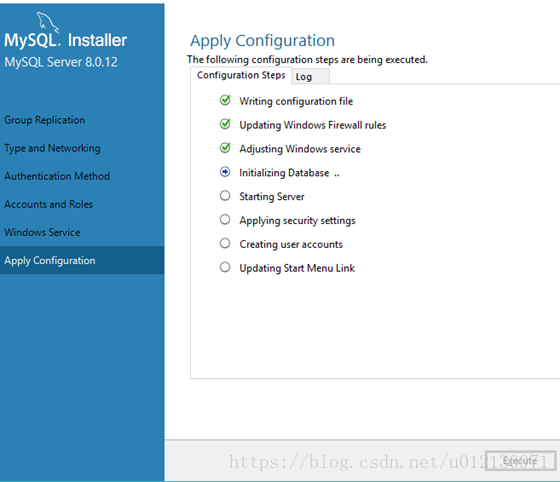Click the 'Apply Configuration' page heading
The image size is (560, 482).
[262, 41]
